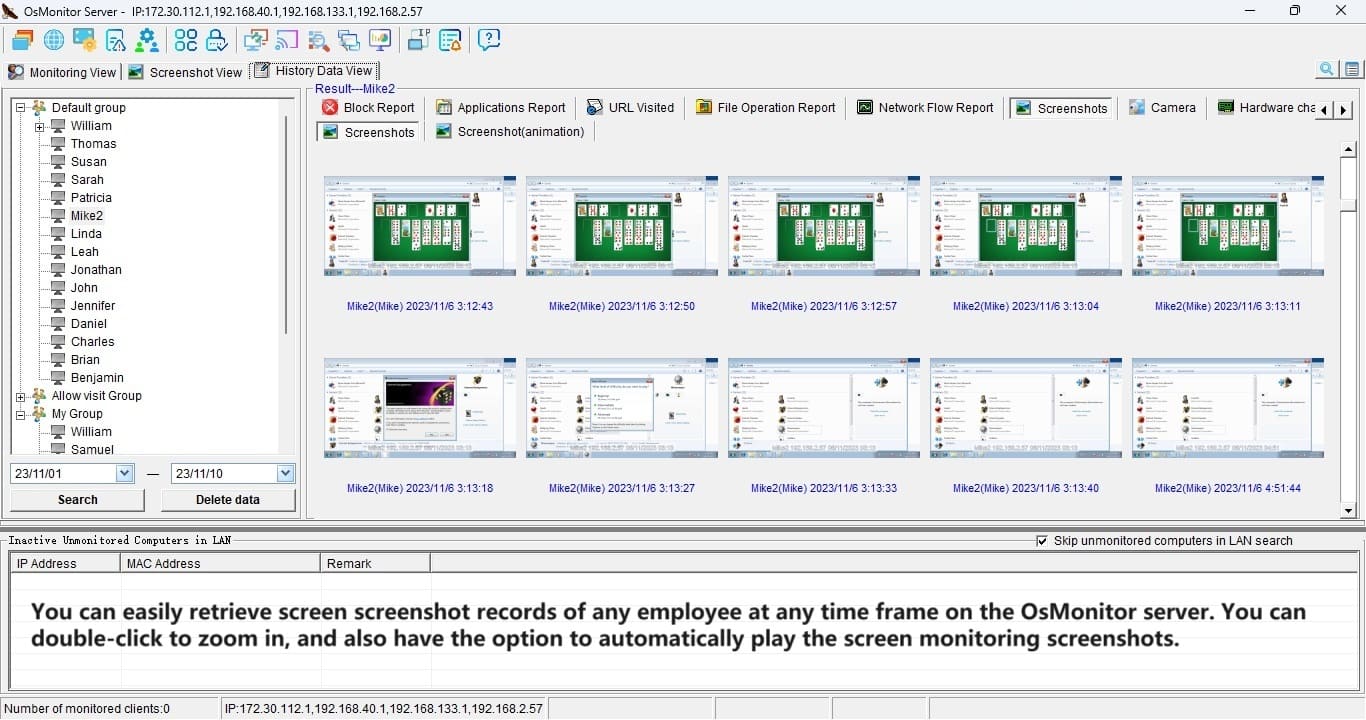Open screenshot thumbnail dated 4:51:44
1366x720 pixels.
1228,409
